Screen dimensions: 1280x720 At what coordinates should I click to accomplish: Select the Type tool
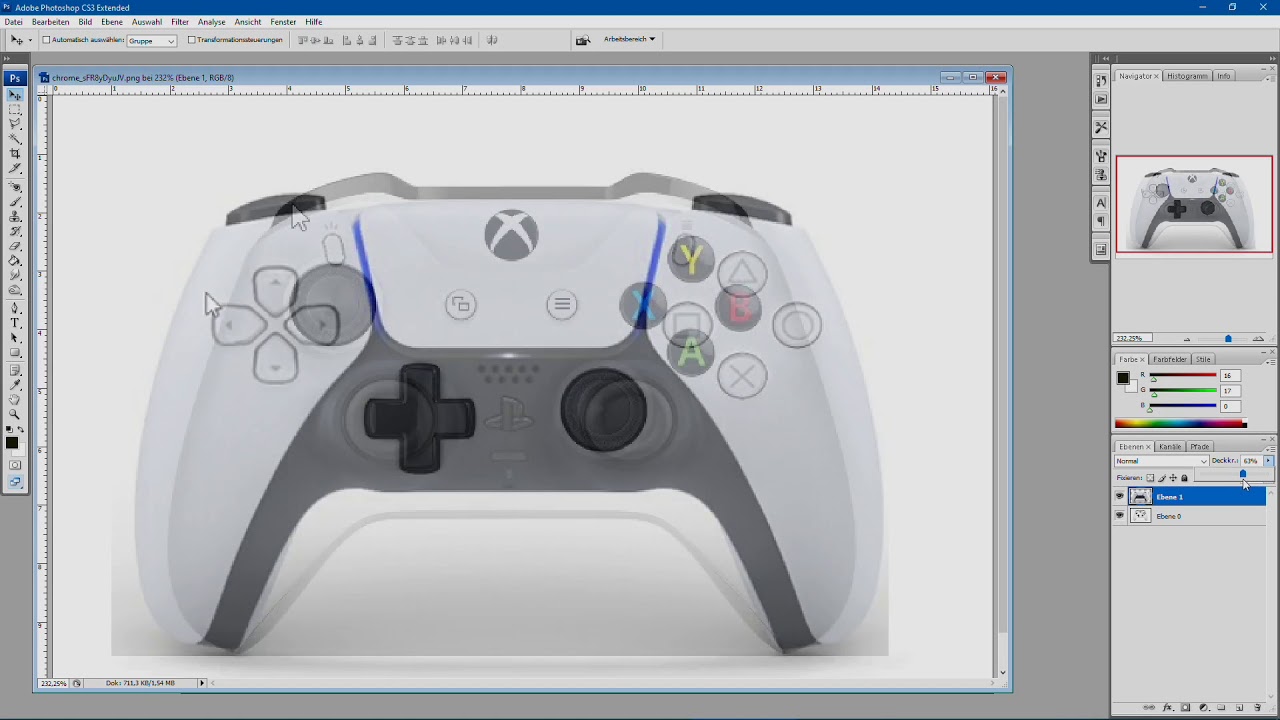pos(15,322)
